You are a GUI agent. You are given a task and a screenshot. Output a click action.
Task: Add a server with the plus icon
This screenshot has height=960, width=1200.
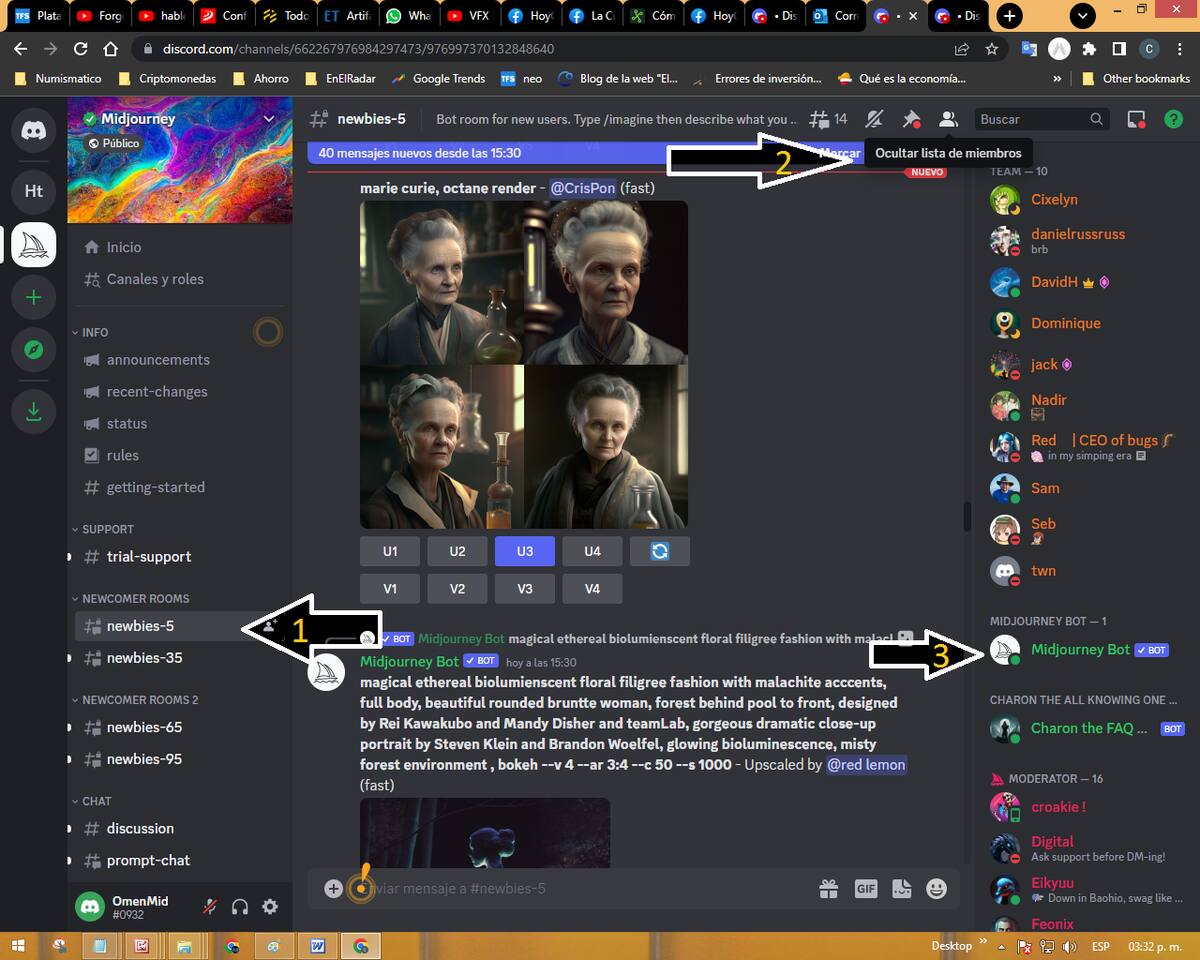tap(34, 297)
